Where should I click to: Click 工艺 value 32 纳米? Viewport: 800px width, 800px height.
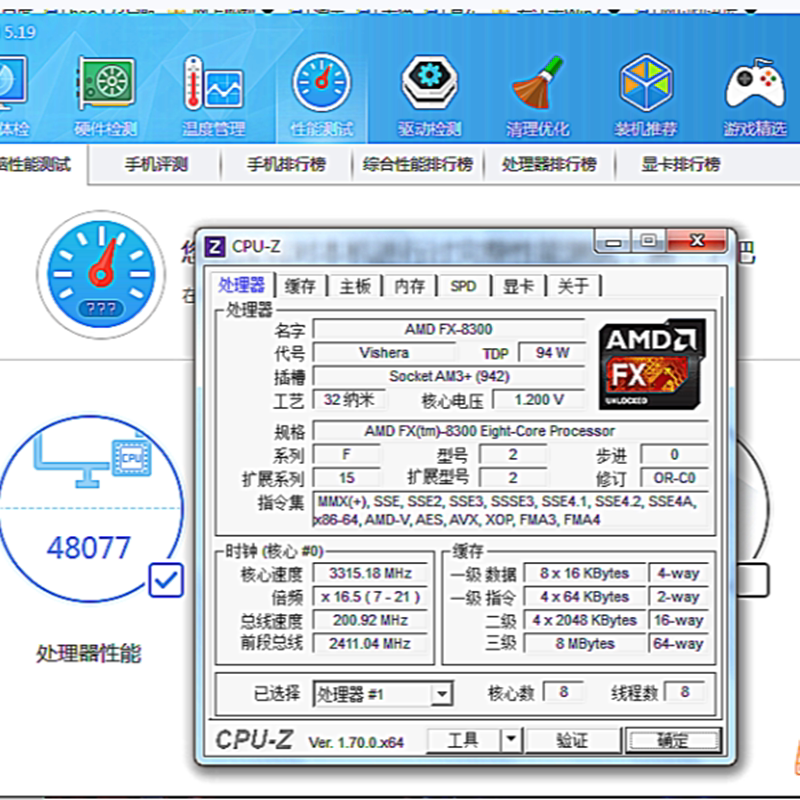[348, 399]
